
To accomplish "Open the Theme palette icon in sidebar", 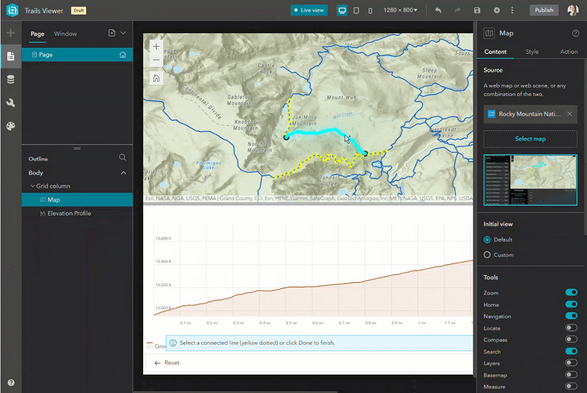I will [10, 126].
